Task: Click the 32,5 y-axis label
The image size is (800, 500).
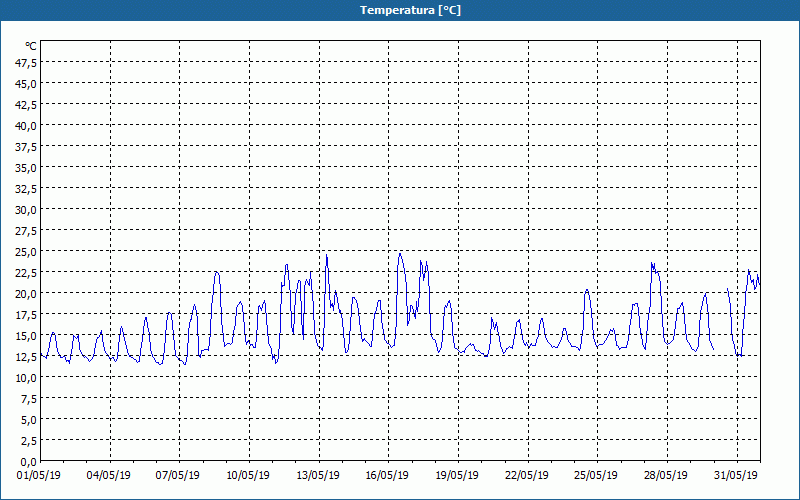Action: [x=27, y=189]
